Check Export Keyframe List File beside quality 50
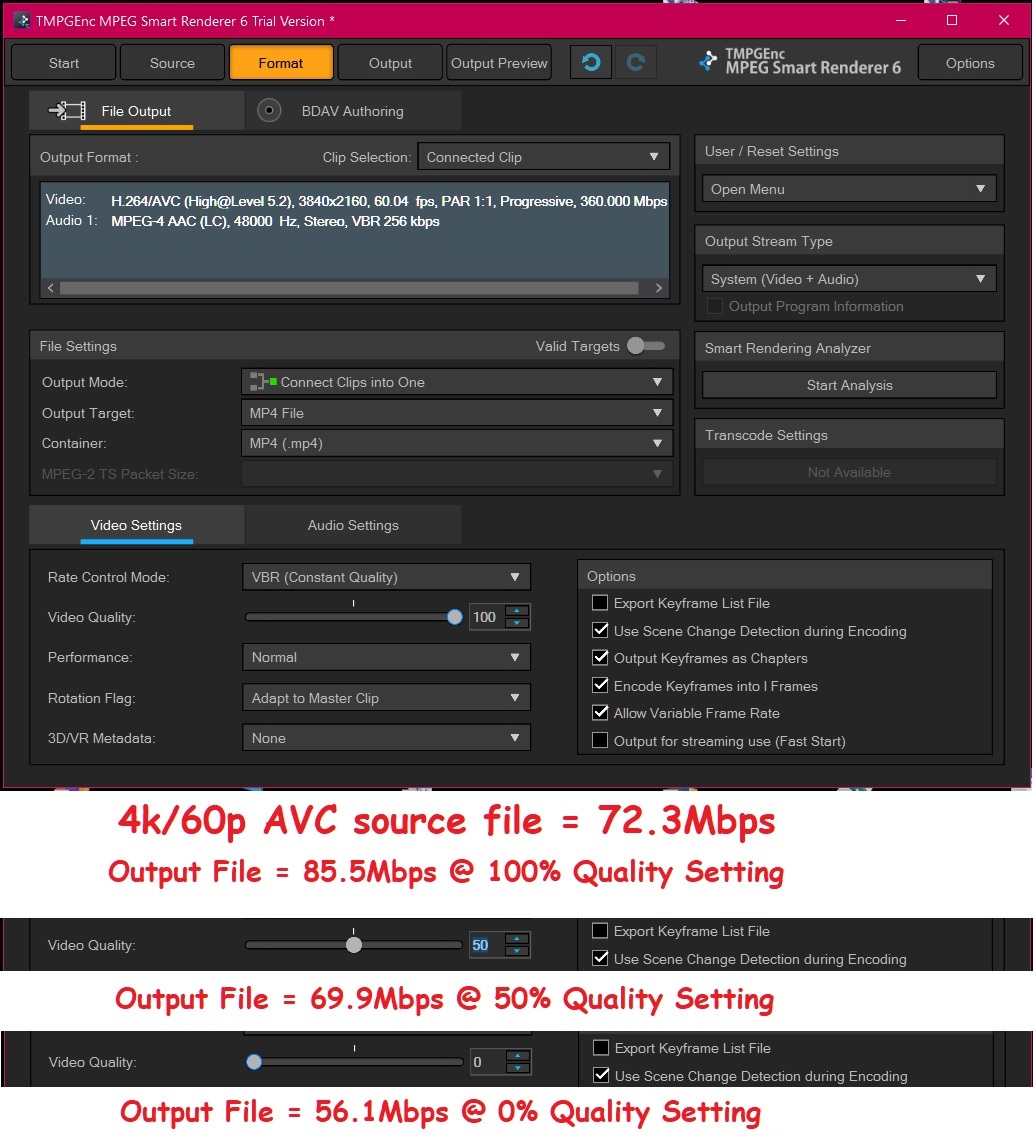1033x1142 pixels. (600, 931)
